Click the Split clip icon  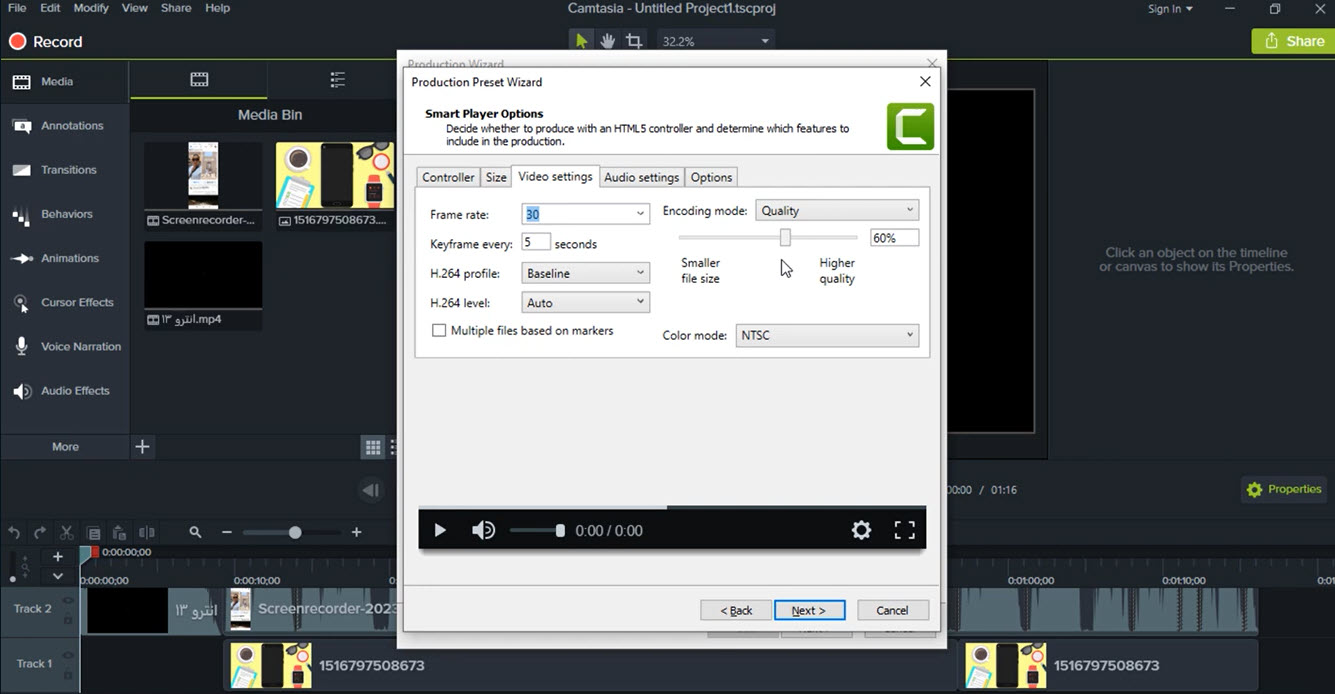147,533
